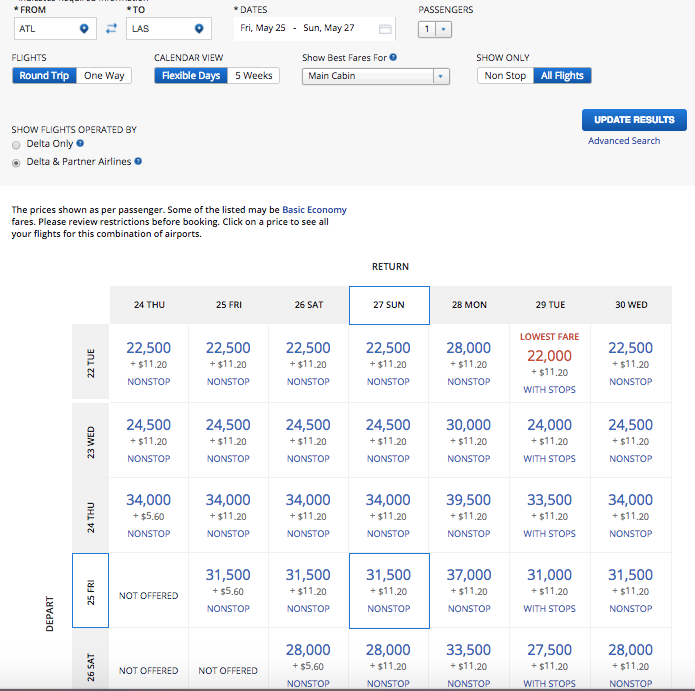Click the location pin in FROM field

pyautogui.click(x=84, y=29)
